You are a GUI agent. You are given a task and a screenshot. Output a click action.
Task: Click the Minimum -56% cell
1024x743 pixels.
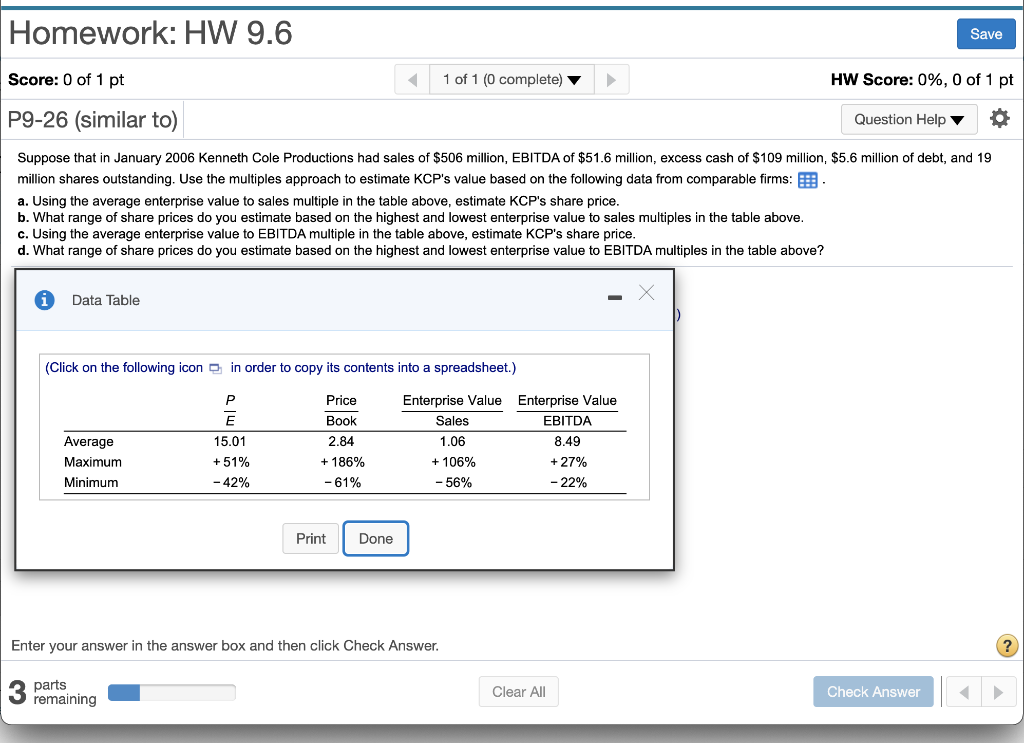pos(453,482)
